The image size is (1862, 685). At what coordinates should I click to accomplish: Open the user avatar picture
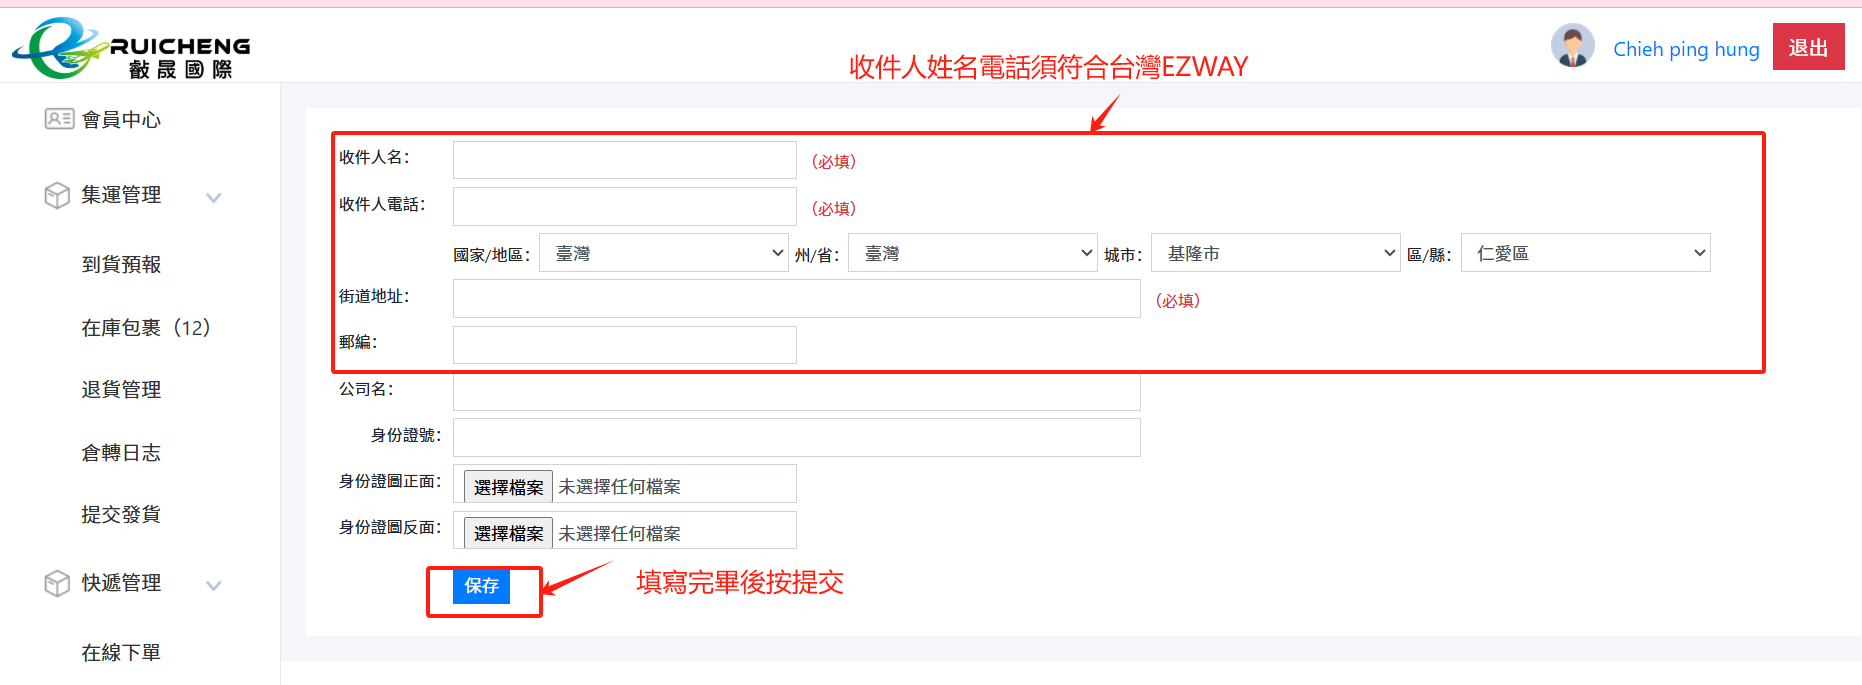click(1573, 46)
